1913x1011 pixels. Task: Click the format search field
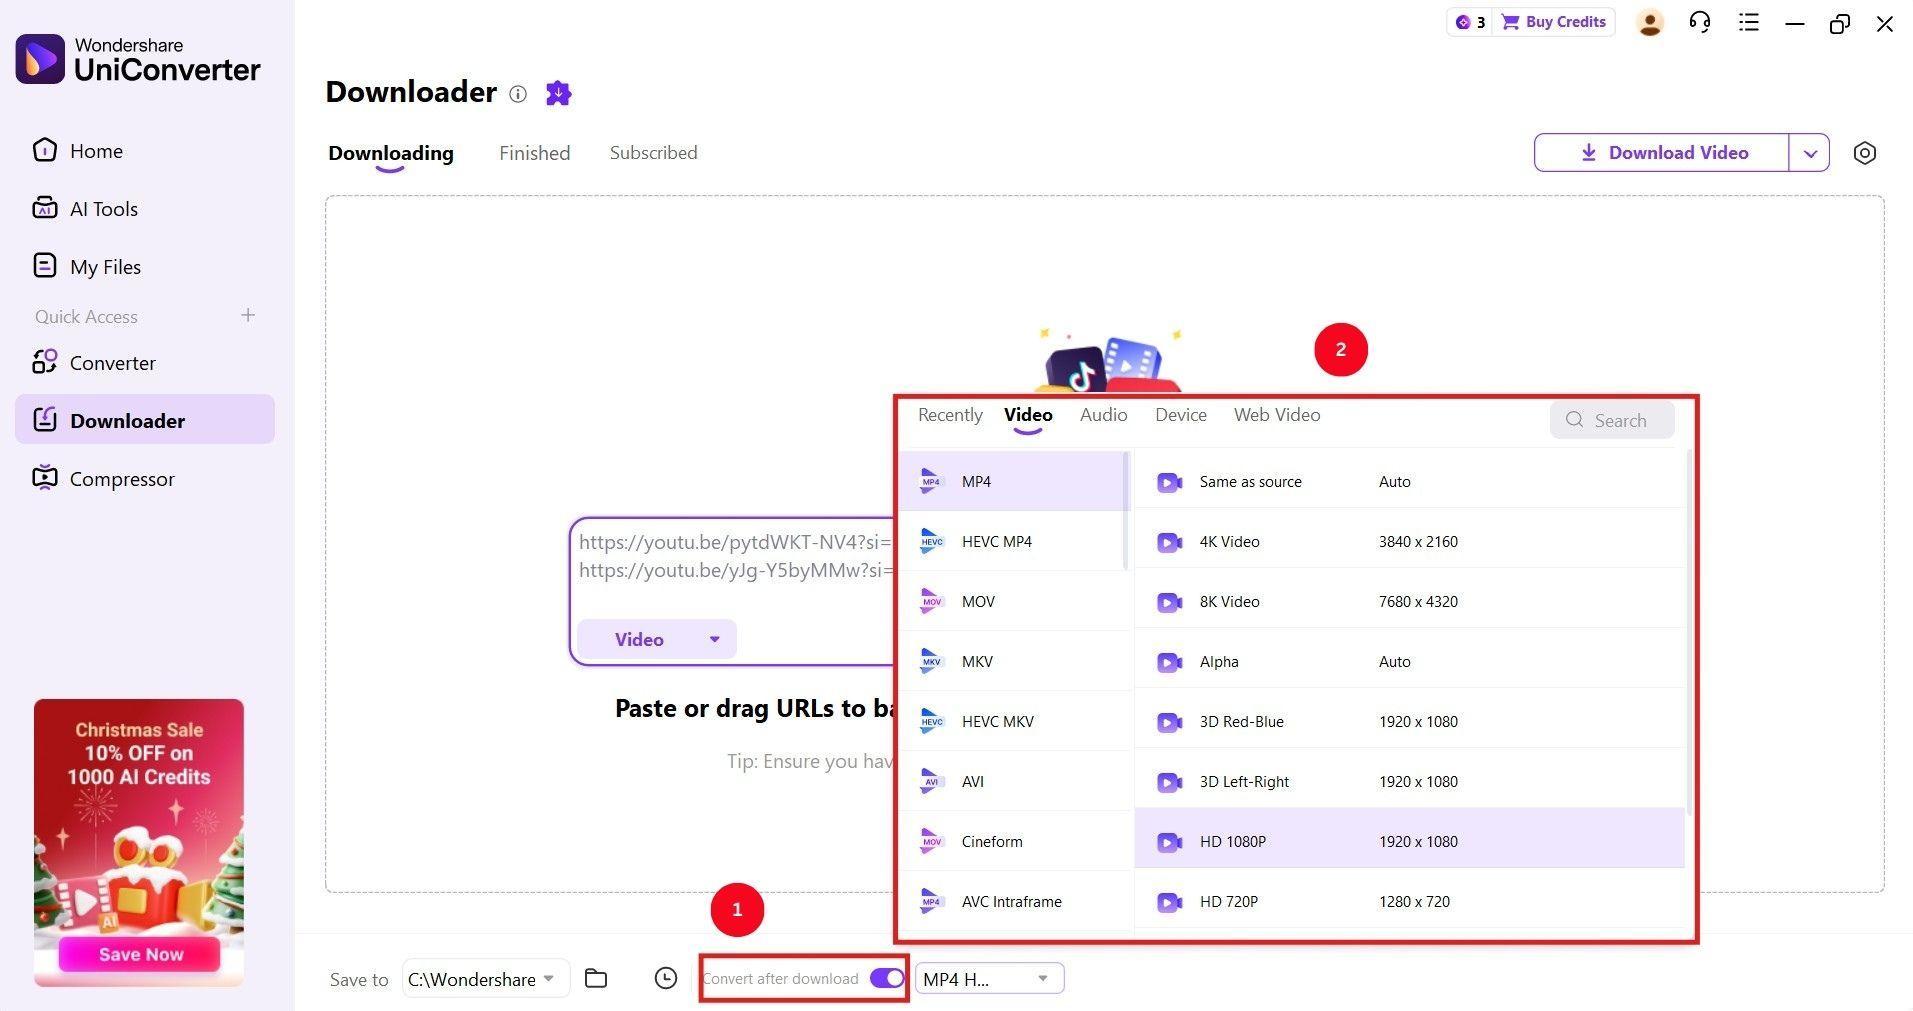1618,420
